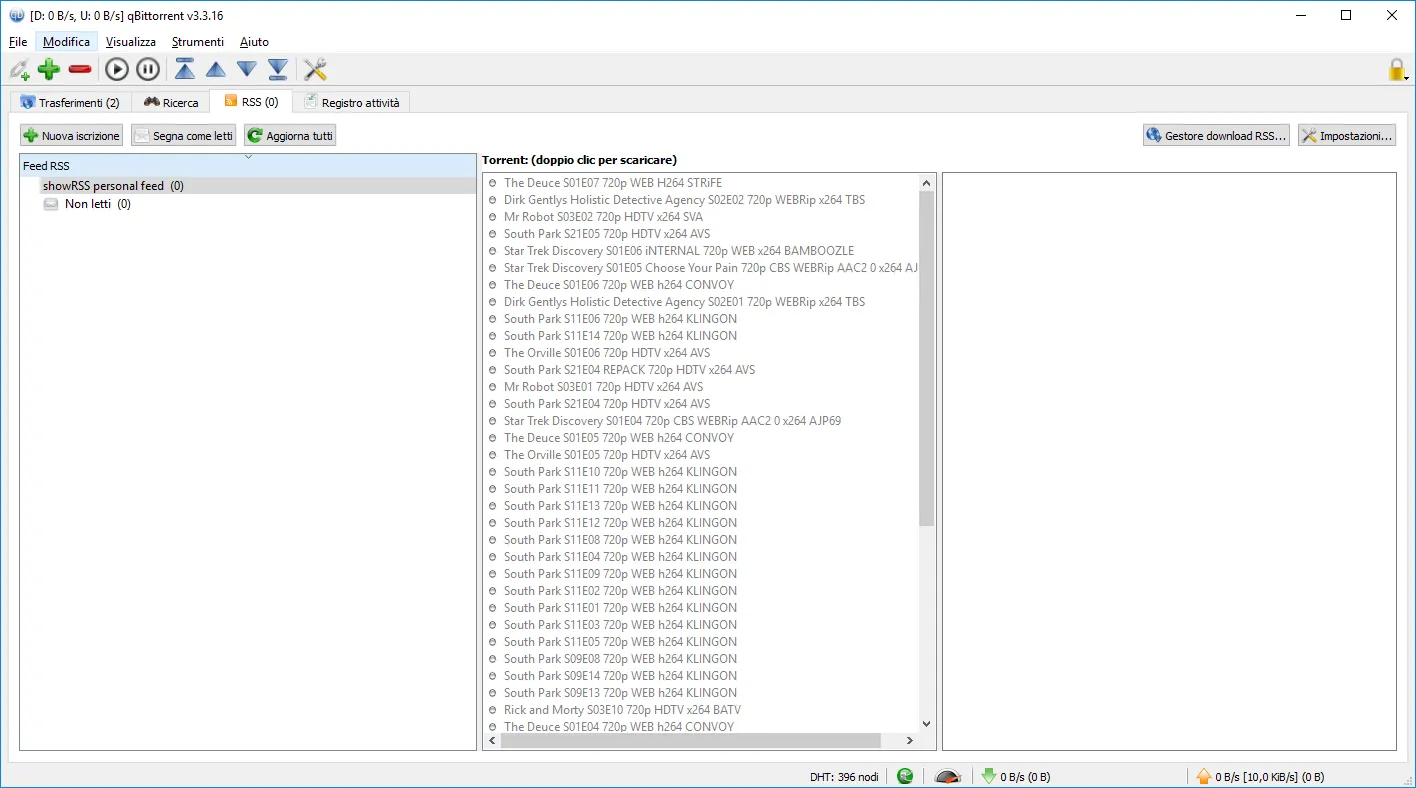Click the Aggiorna tutti button
Image resolution: width=1416 pixels, height=788 pixels.
(290, 135)
